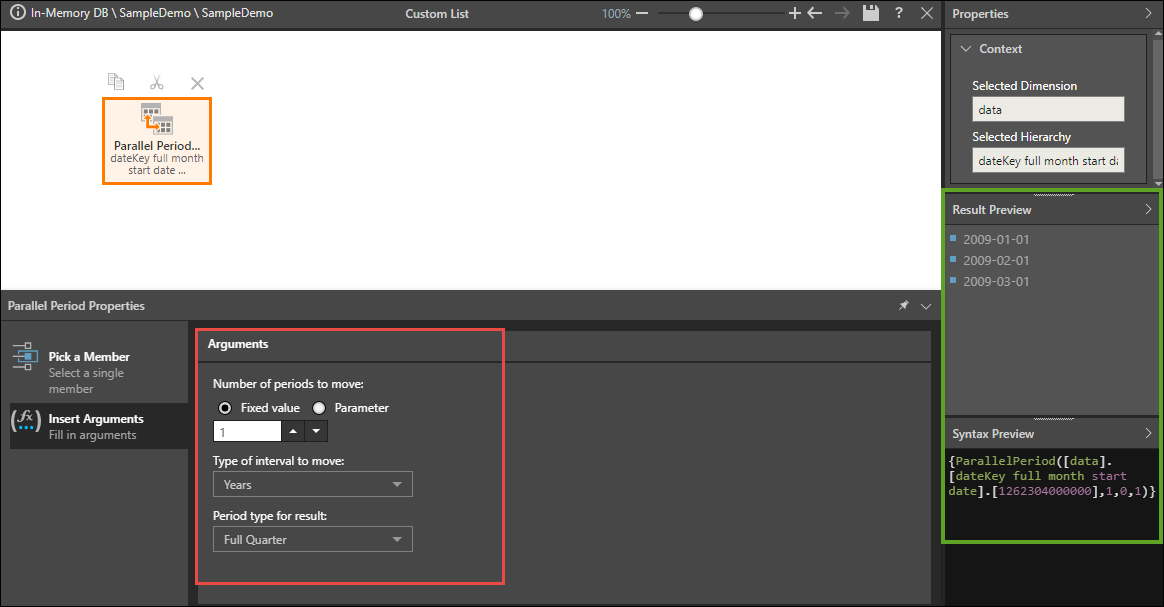Collapse the Result Preview panel
This screenshot has height=607, width=1164.
[1148, 210]
